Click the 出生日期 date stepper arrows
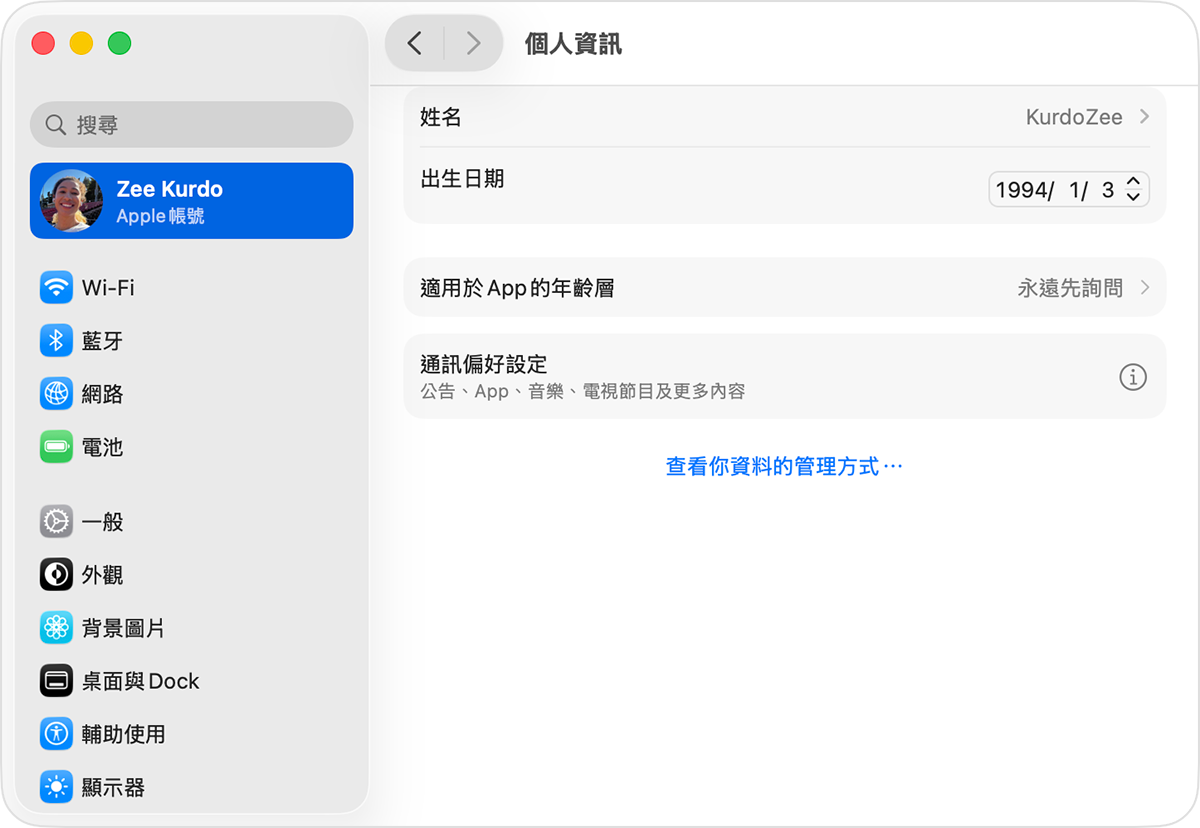Image resolution: width=1200 pixels, height=828 pixels. (x=1135, y=187)
